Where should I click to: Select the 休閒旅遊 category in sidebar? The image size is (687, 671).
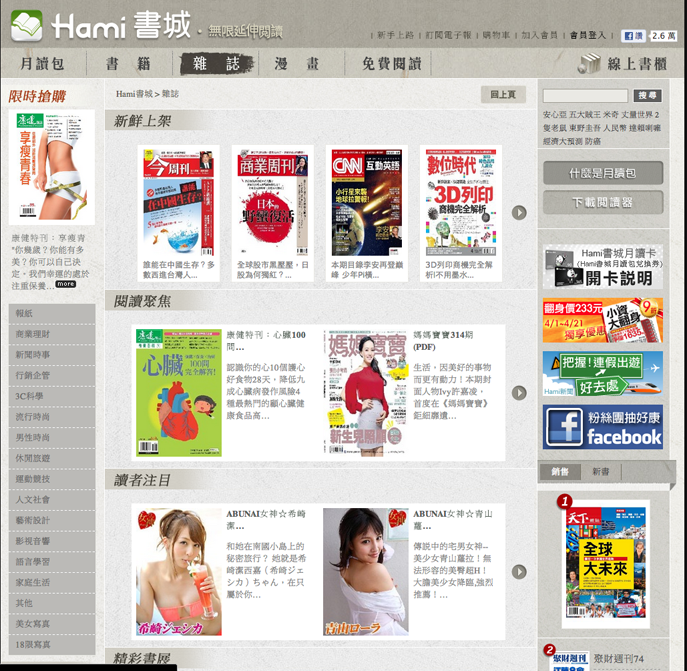(x=52, y=458)
